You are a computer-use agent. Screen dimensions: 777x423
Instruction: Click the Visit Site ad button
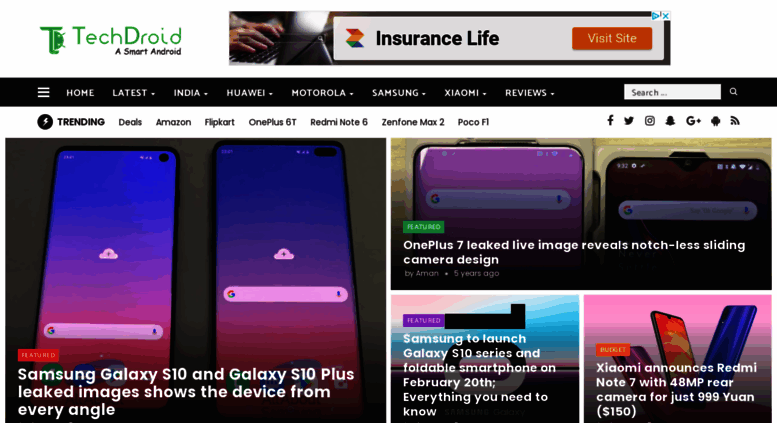coord(612,38)
